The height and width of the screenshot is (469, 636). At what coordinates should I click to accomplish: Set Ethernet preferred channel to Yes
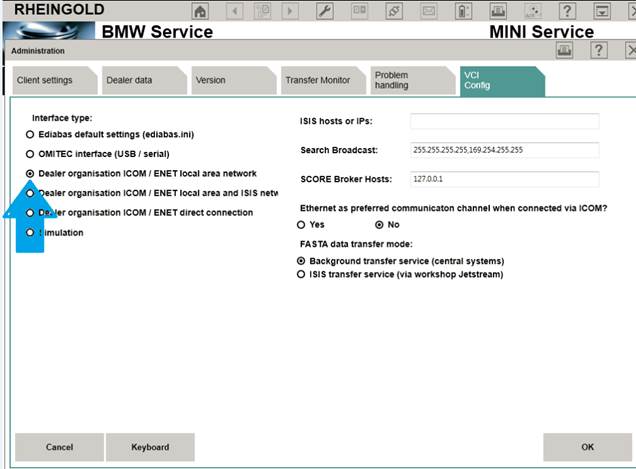coord(301,225)
